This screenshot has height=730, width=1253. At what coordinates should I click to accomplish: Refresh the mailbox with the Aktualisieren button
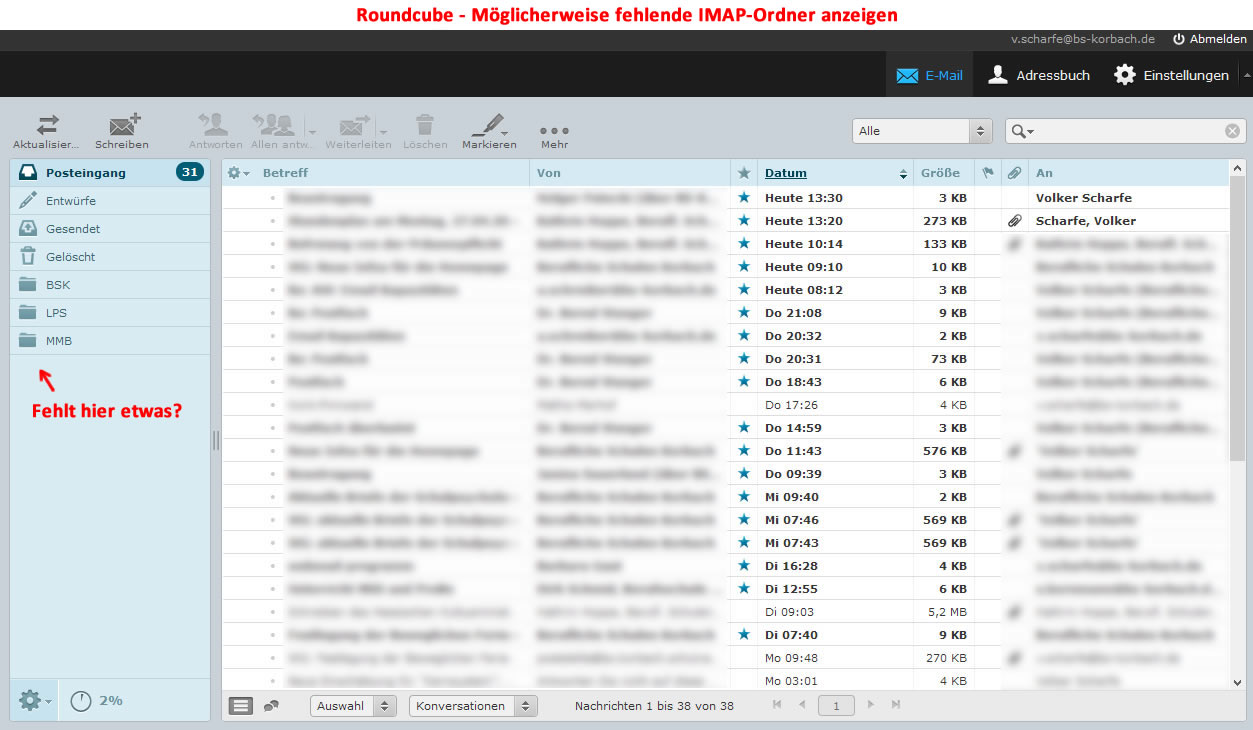point(46,131)
